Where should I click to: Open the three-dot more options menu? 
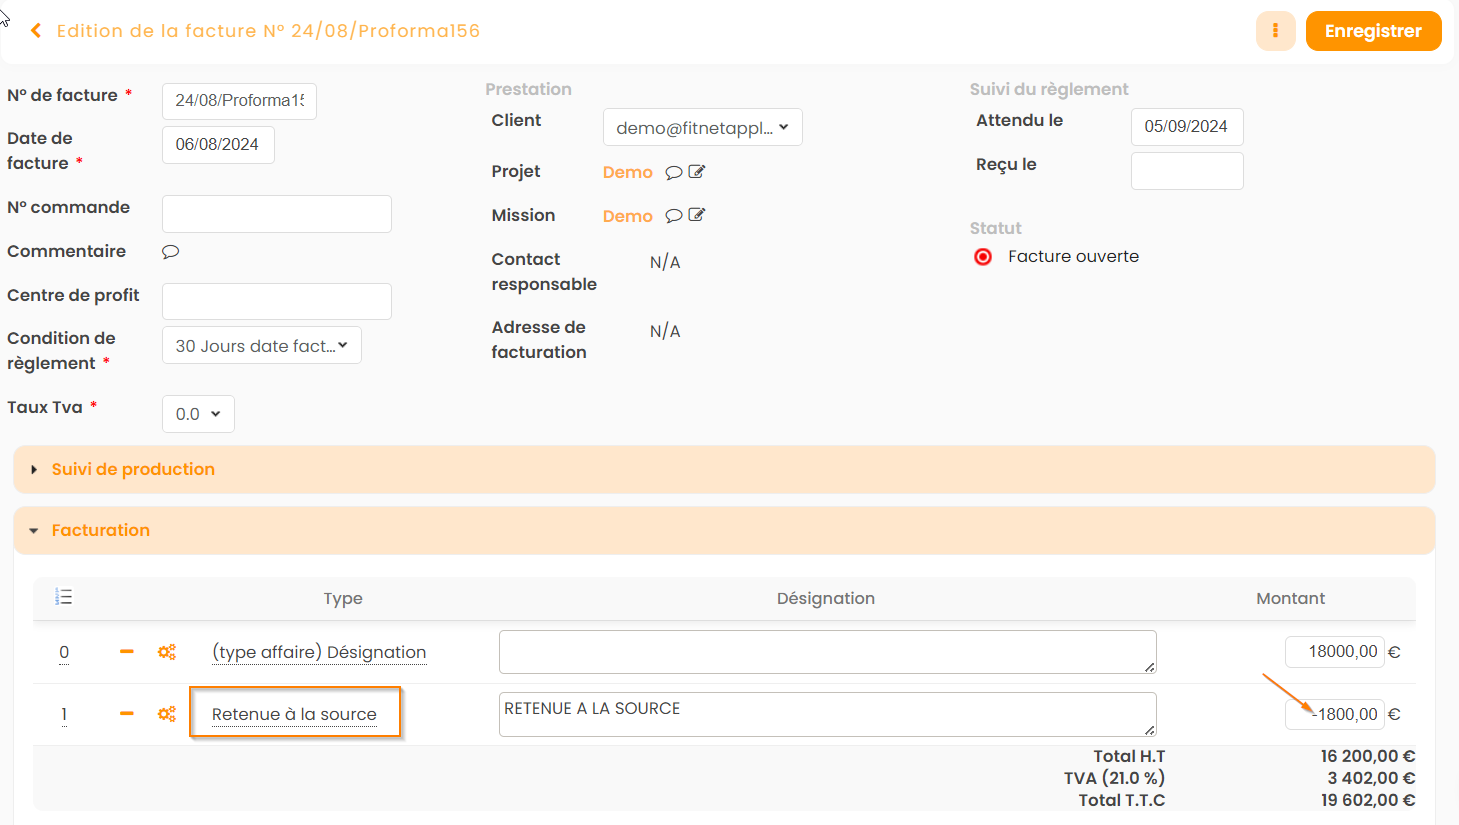pyautogui.click(x=1275, y=31)
